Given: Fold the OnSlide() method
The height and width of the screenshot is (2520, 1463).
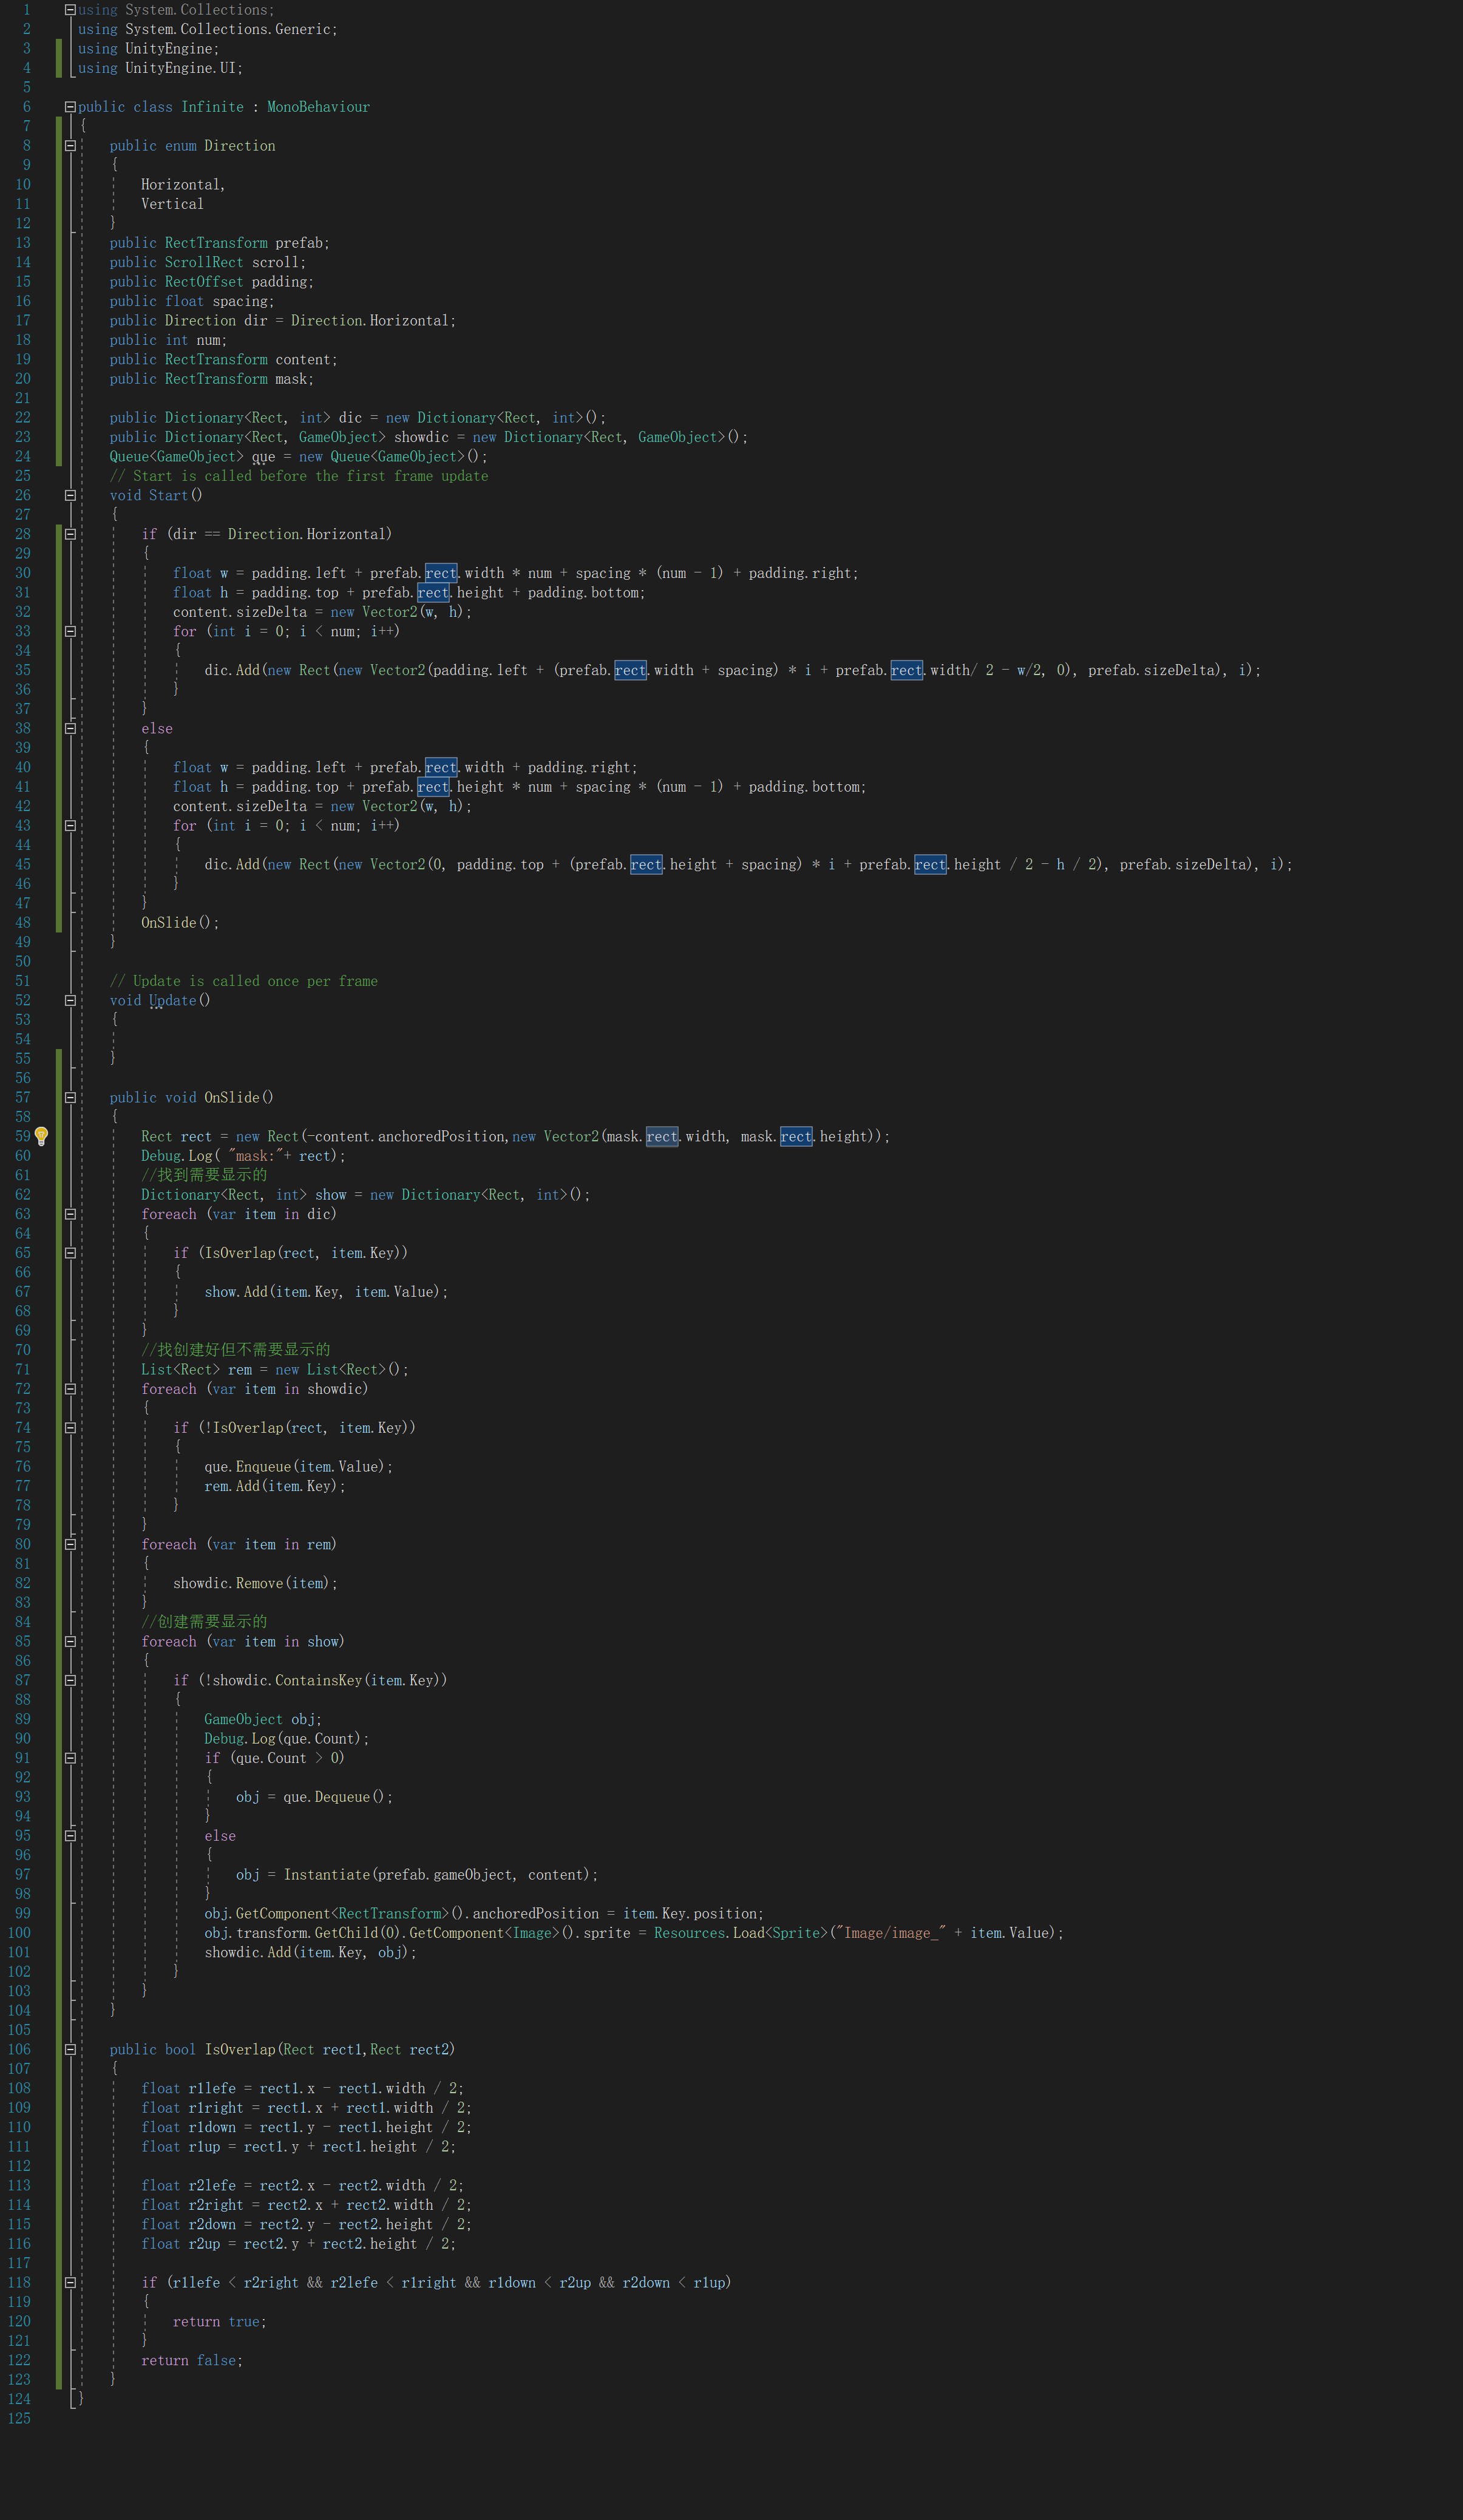Looking at the screenshot, I should tap(70, 1097).
